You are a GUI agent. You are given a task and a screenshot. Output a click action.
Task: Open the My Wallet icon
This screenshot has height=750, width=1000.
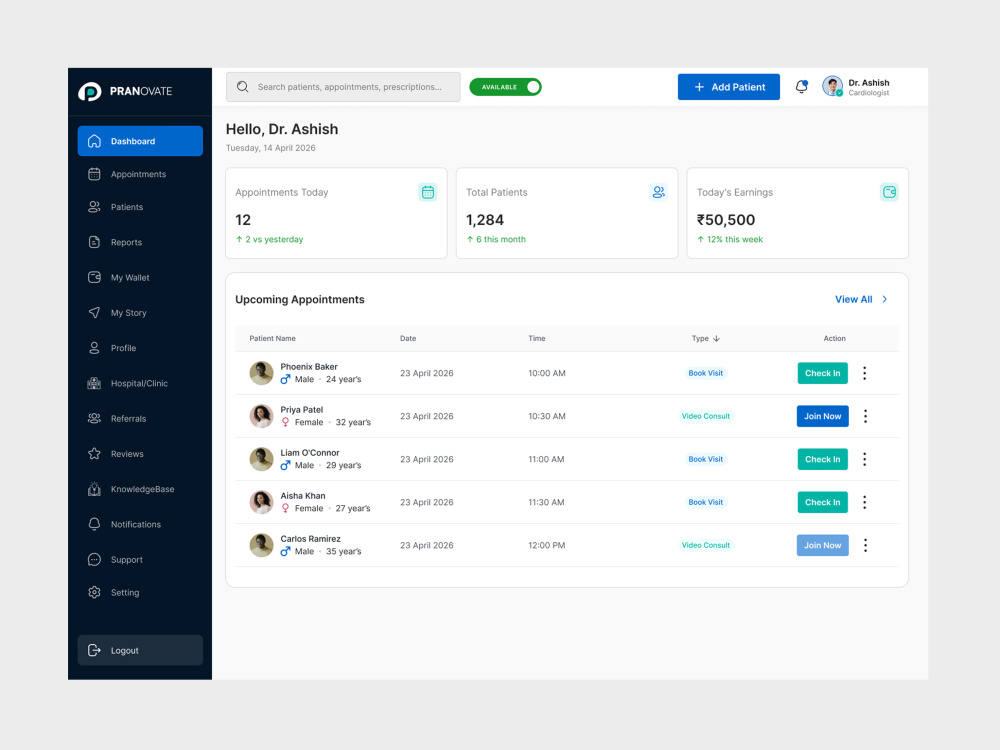coord(94,277)
